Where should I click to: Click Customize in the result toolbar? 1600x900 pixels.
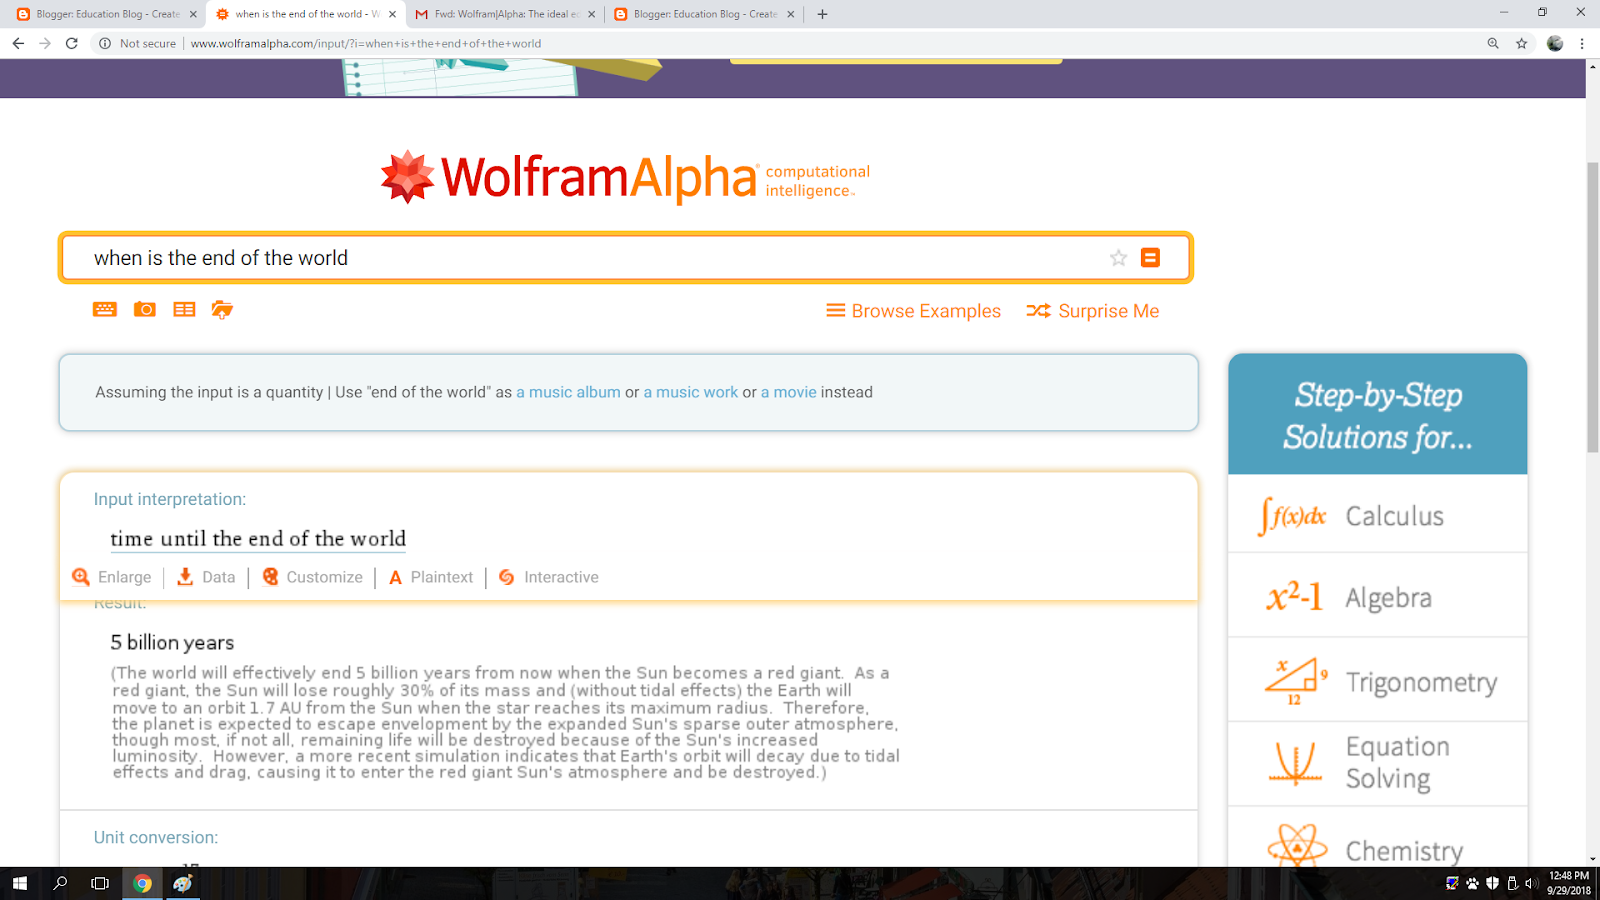tap(313, 577)
